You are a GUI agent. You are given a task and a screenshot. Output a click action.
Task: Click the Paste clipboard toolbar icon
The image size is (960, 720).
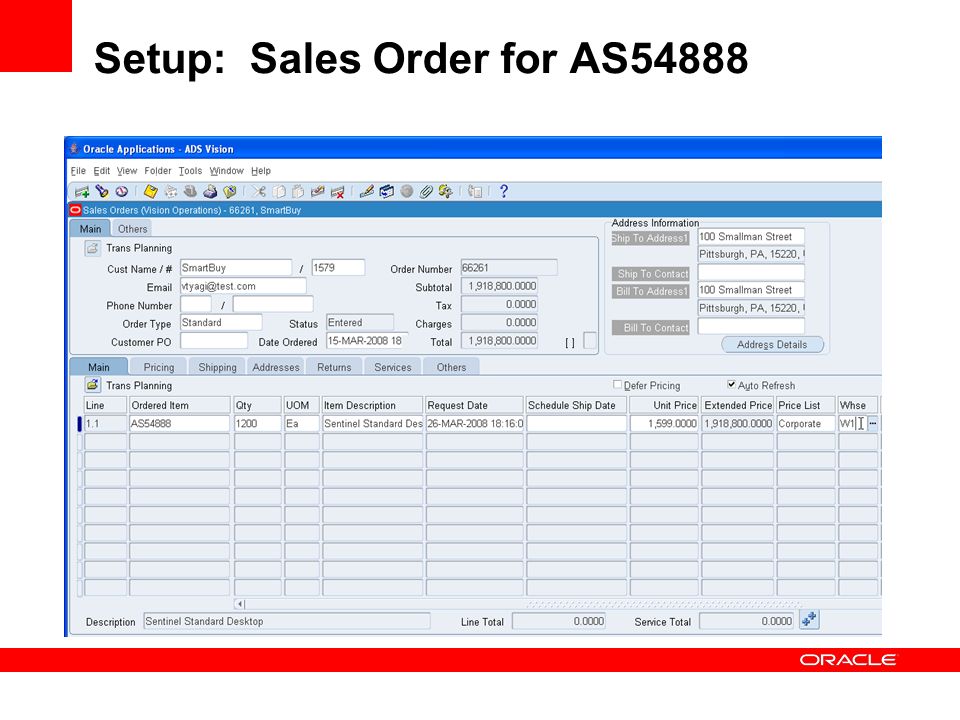298,192
